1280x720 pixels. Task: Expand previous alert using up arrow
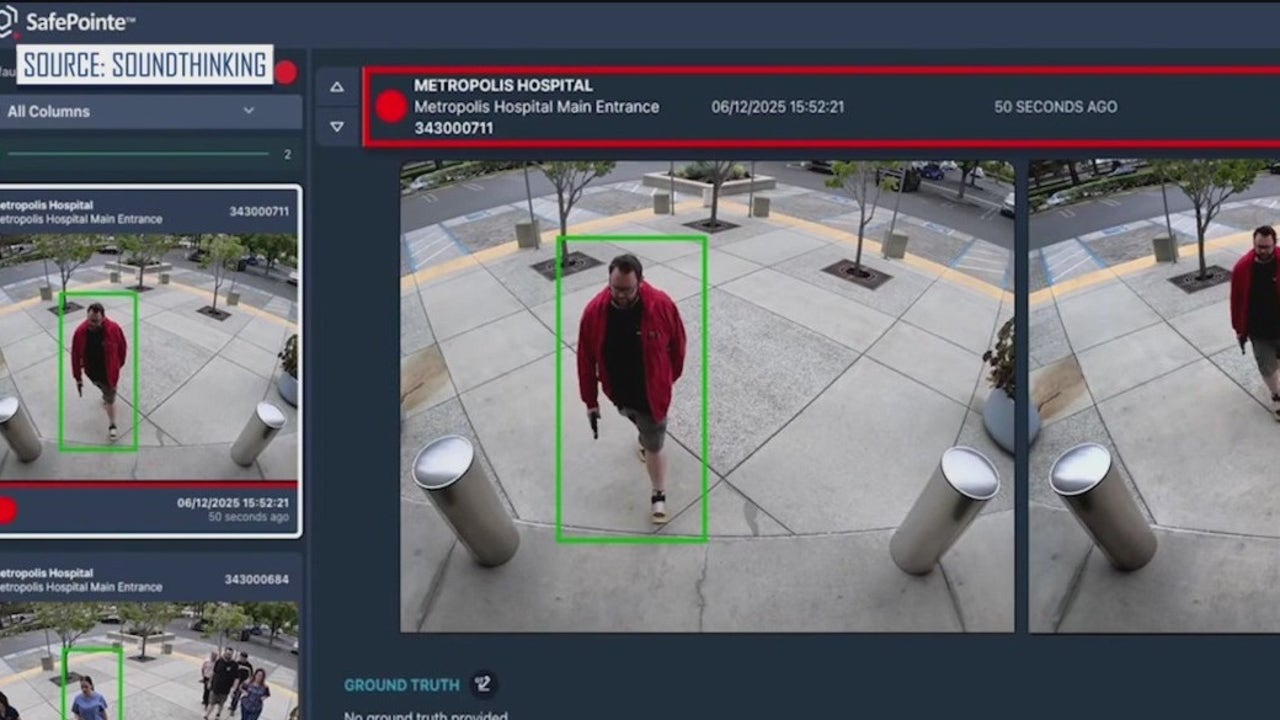pyautogui.click(x=337, y=87)
